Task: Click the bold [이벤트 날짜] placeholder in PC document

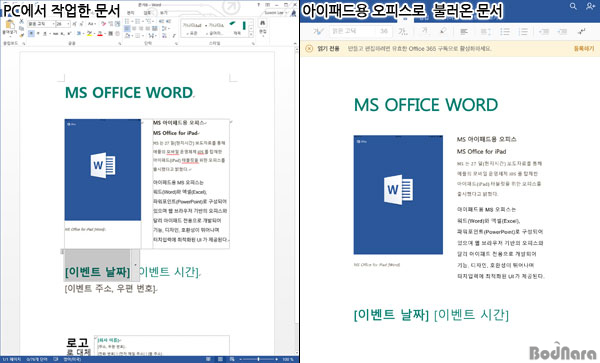Action: (x=98, y=272)
